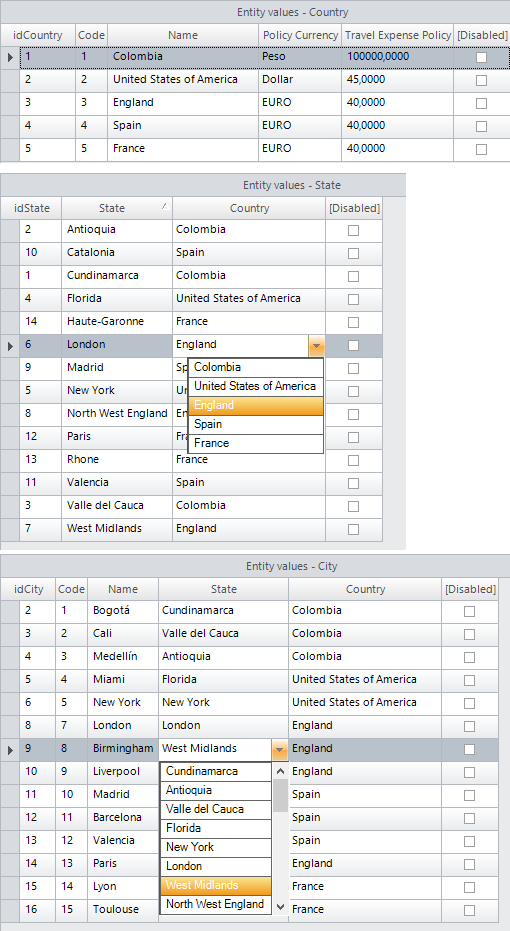Sort State table by idState header
This screenshot has width=510, height=931.
click(31, 208)
